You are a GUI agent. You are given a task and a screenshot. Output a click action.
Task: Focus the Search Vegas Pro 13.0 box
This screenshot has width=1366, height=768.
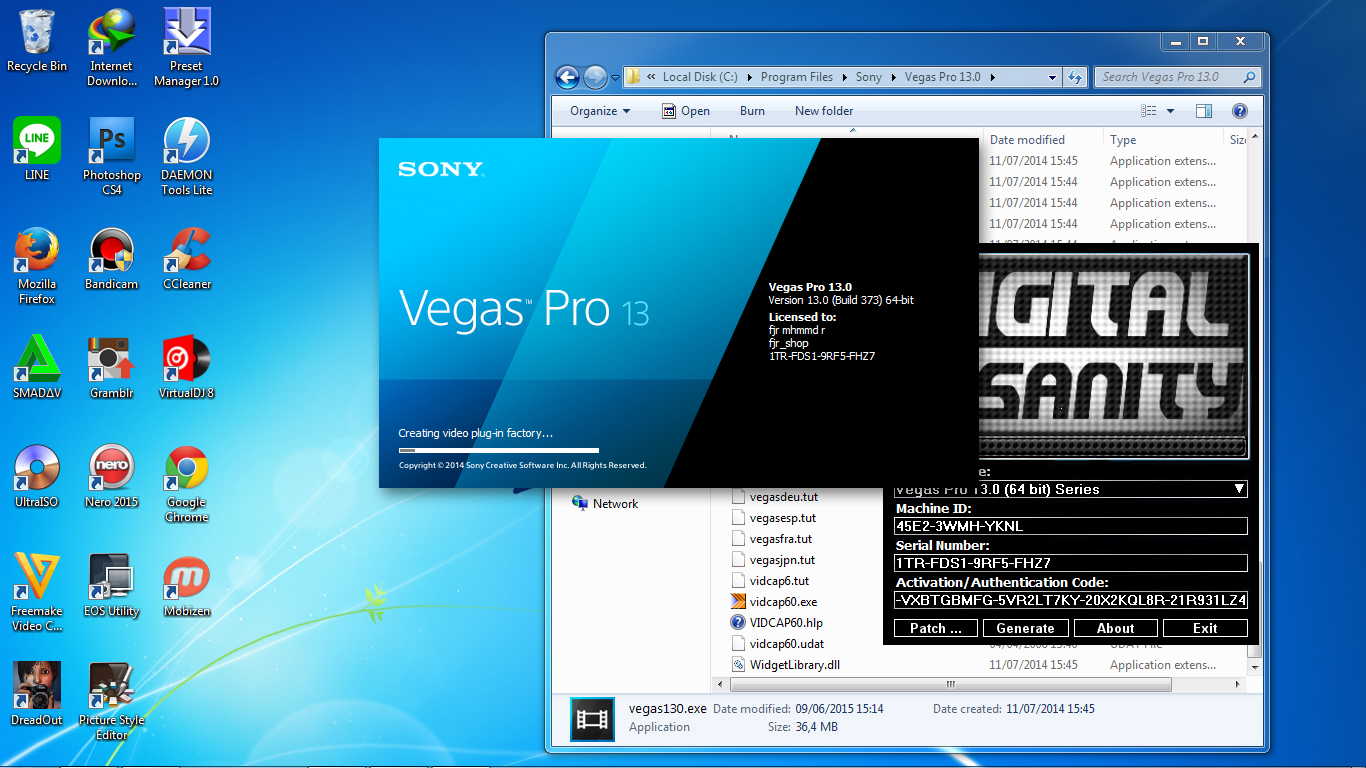pos(1178,77)
